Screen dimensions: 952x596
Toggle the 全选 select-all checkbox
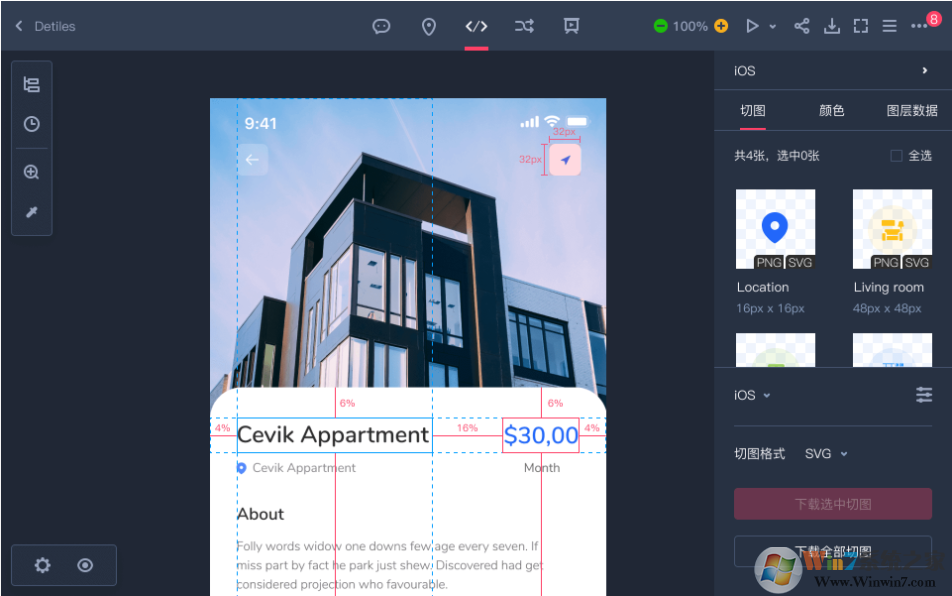point(896,156)
